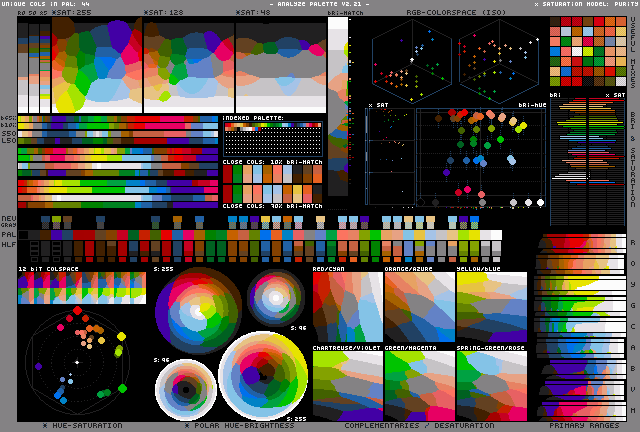This screenshot has height=432, width=640.
Task: Click the 'Unique cols in pal: 44' text
Action: (45, 4)
